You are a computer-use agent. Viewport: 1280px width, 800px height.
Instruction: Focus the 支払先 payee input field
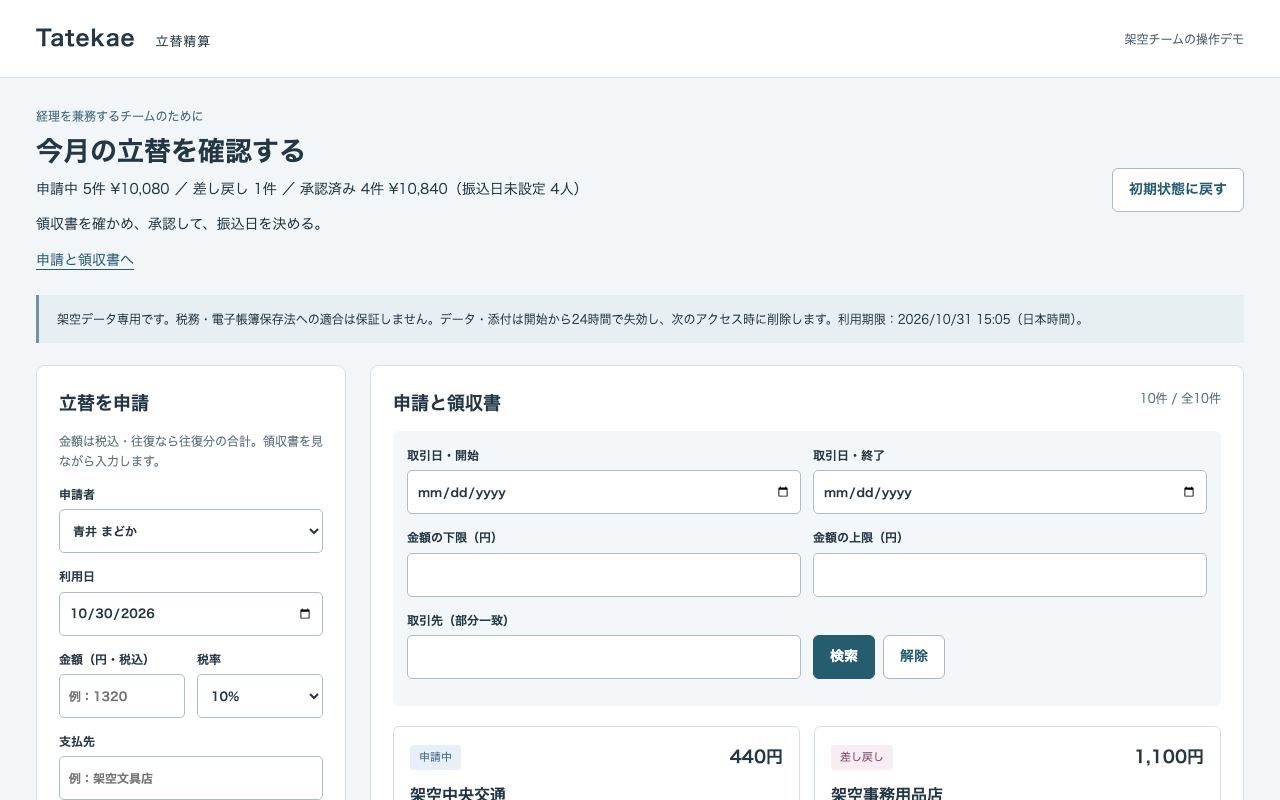[191, 778]
